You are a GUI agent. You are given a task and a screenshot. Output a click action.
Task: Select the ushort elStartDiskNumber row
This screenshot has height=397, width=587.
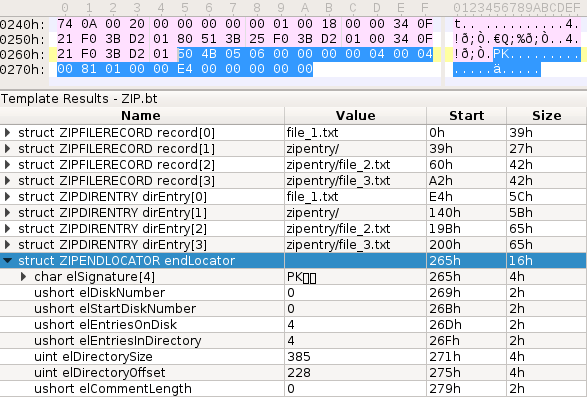[293, 309]
